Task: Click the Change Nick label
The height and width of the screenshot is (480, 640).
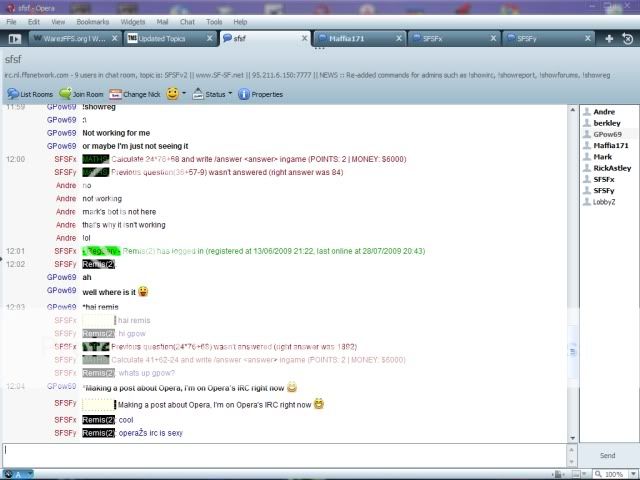Action: tap(142, 94)
